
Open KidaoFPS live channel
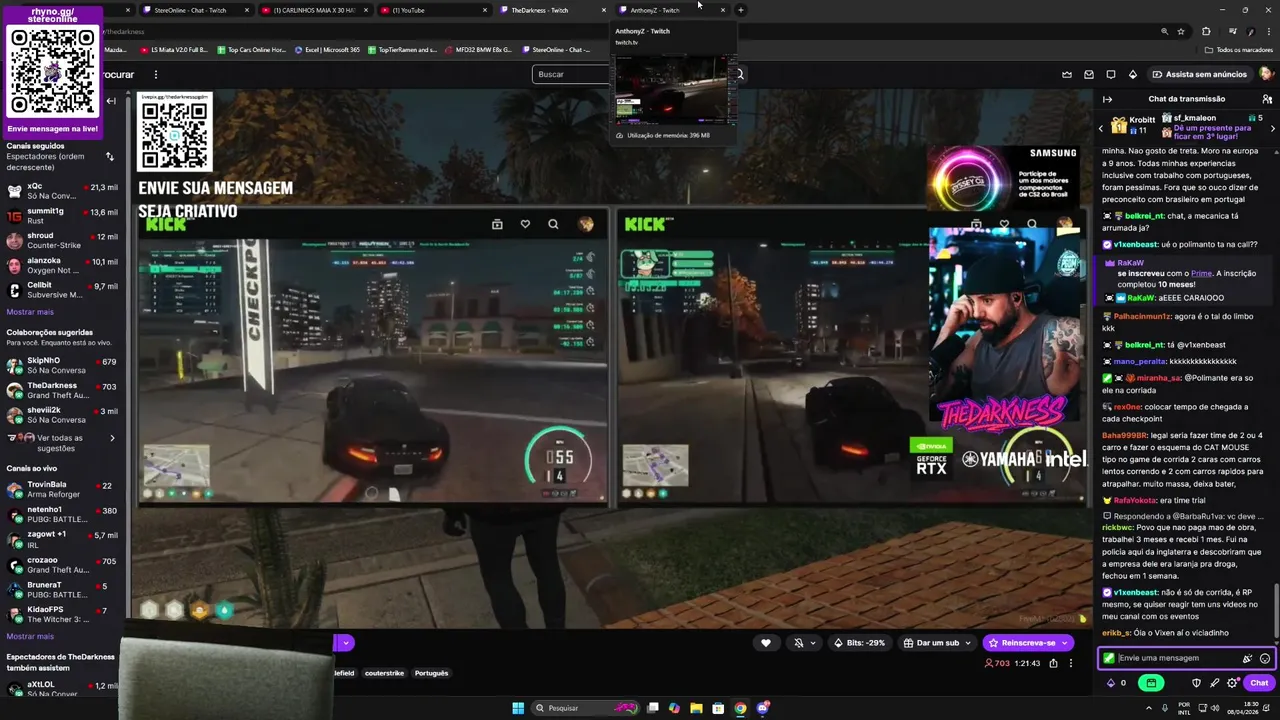tap(62, 614)
